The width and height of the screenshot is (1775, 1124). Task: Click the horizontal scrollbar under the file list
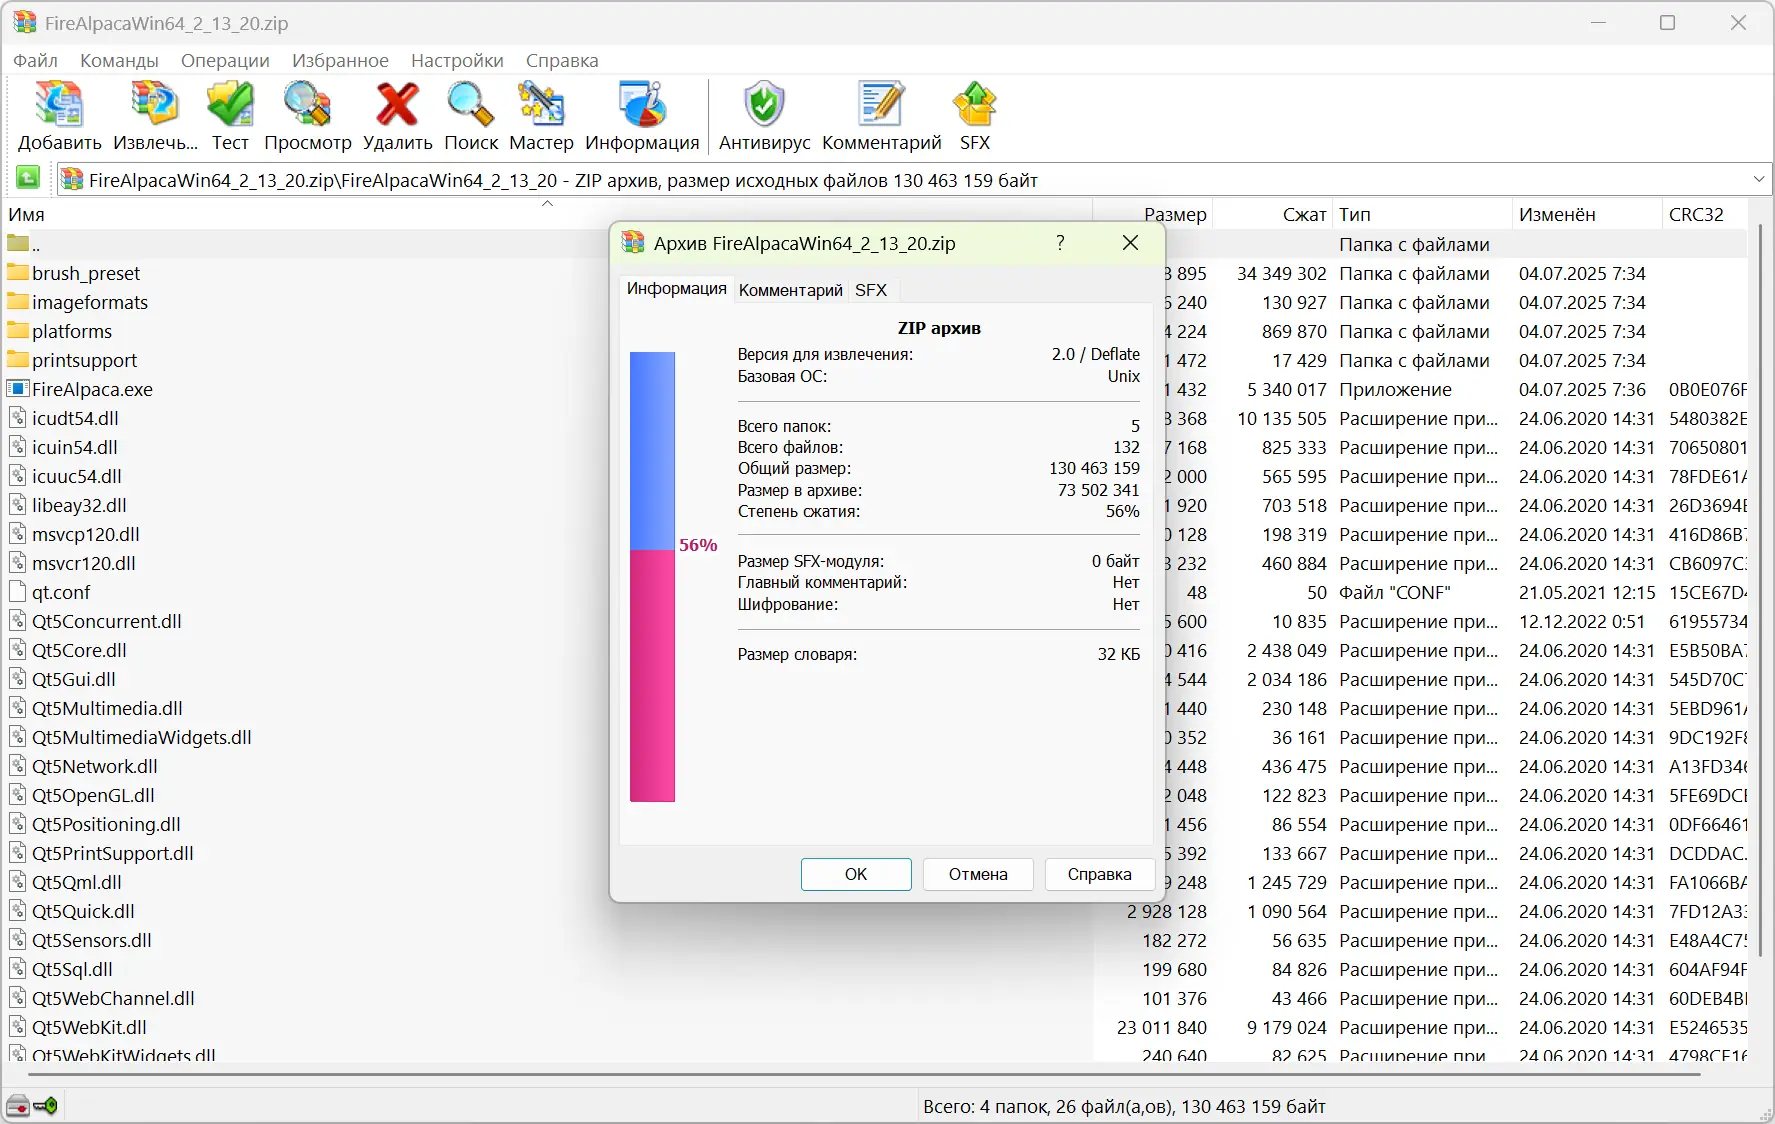[x=865, y=1074]
